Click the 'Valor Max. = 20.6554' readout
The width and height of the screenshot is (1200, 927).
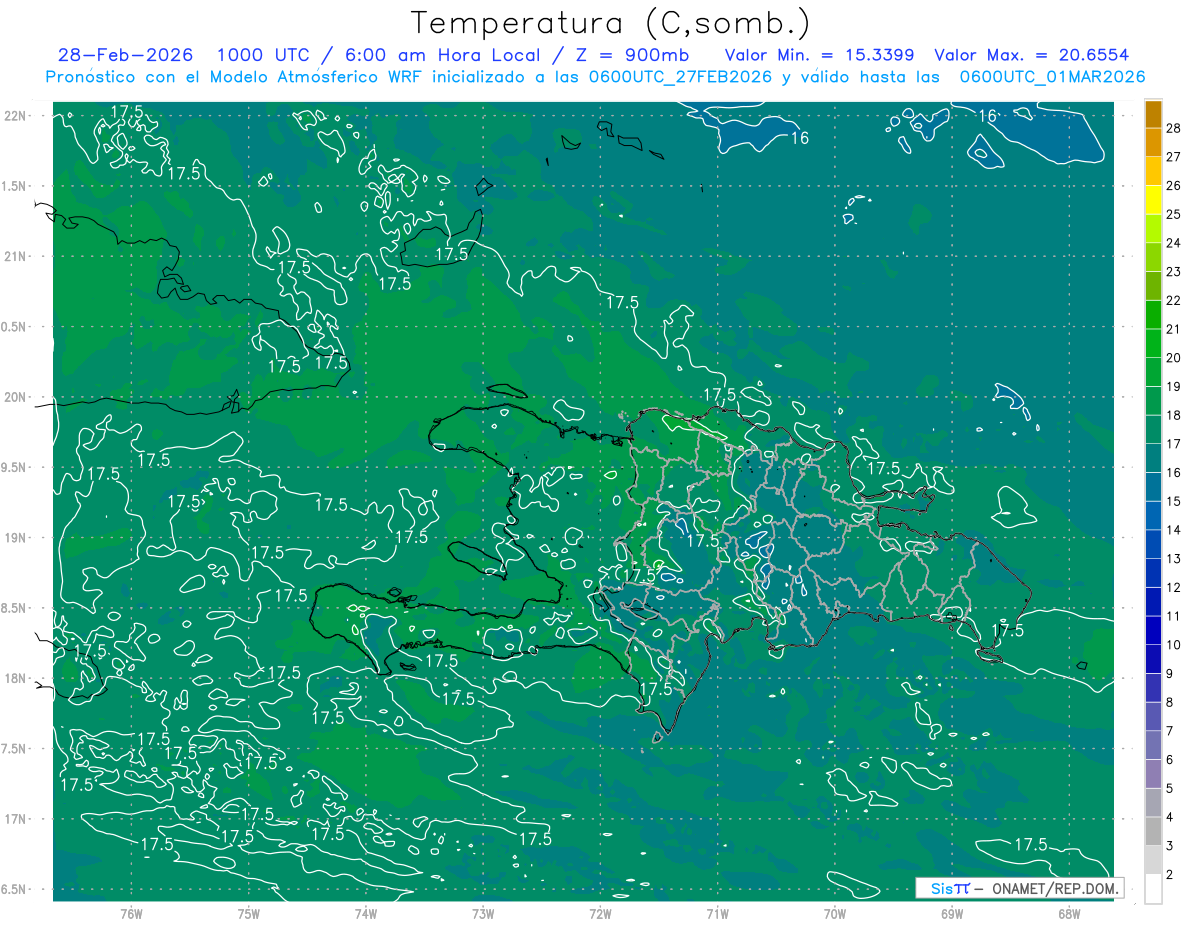click(1032, 55)
